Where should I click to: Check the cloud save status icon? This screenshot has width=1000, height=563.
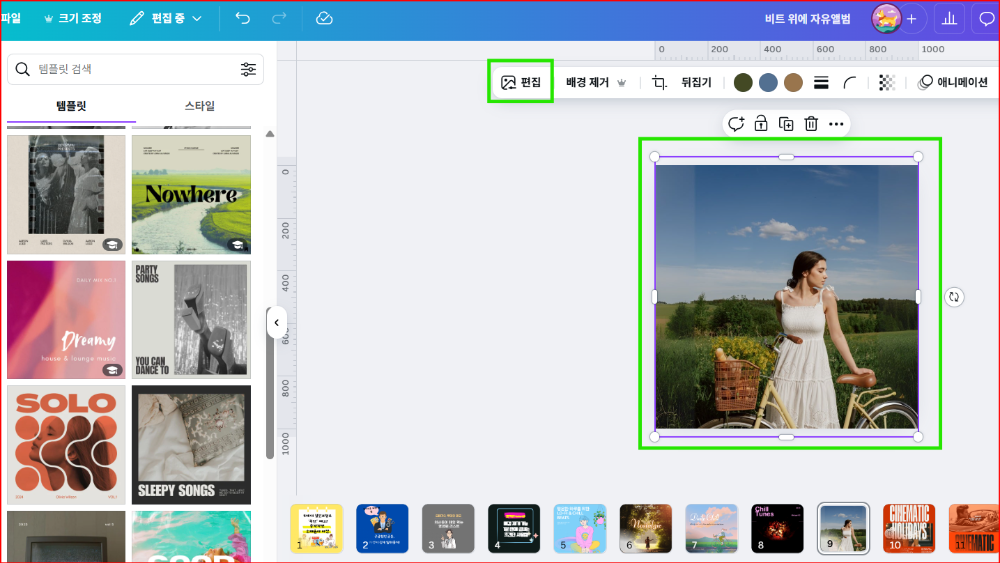324,18
